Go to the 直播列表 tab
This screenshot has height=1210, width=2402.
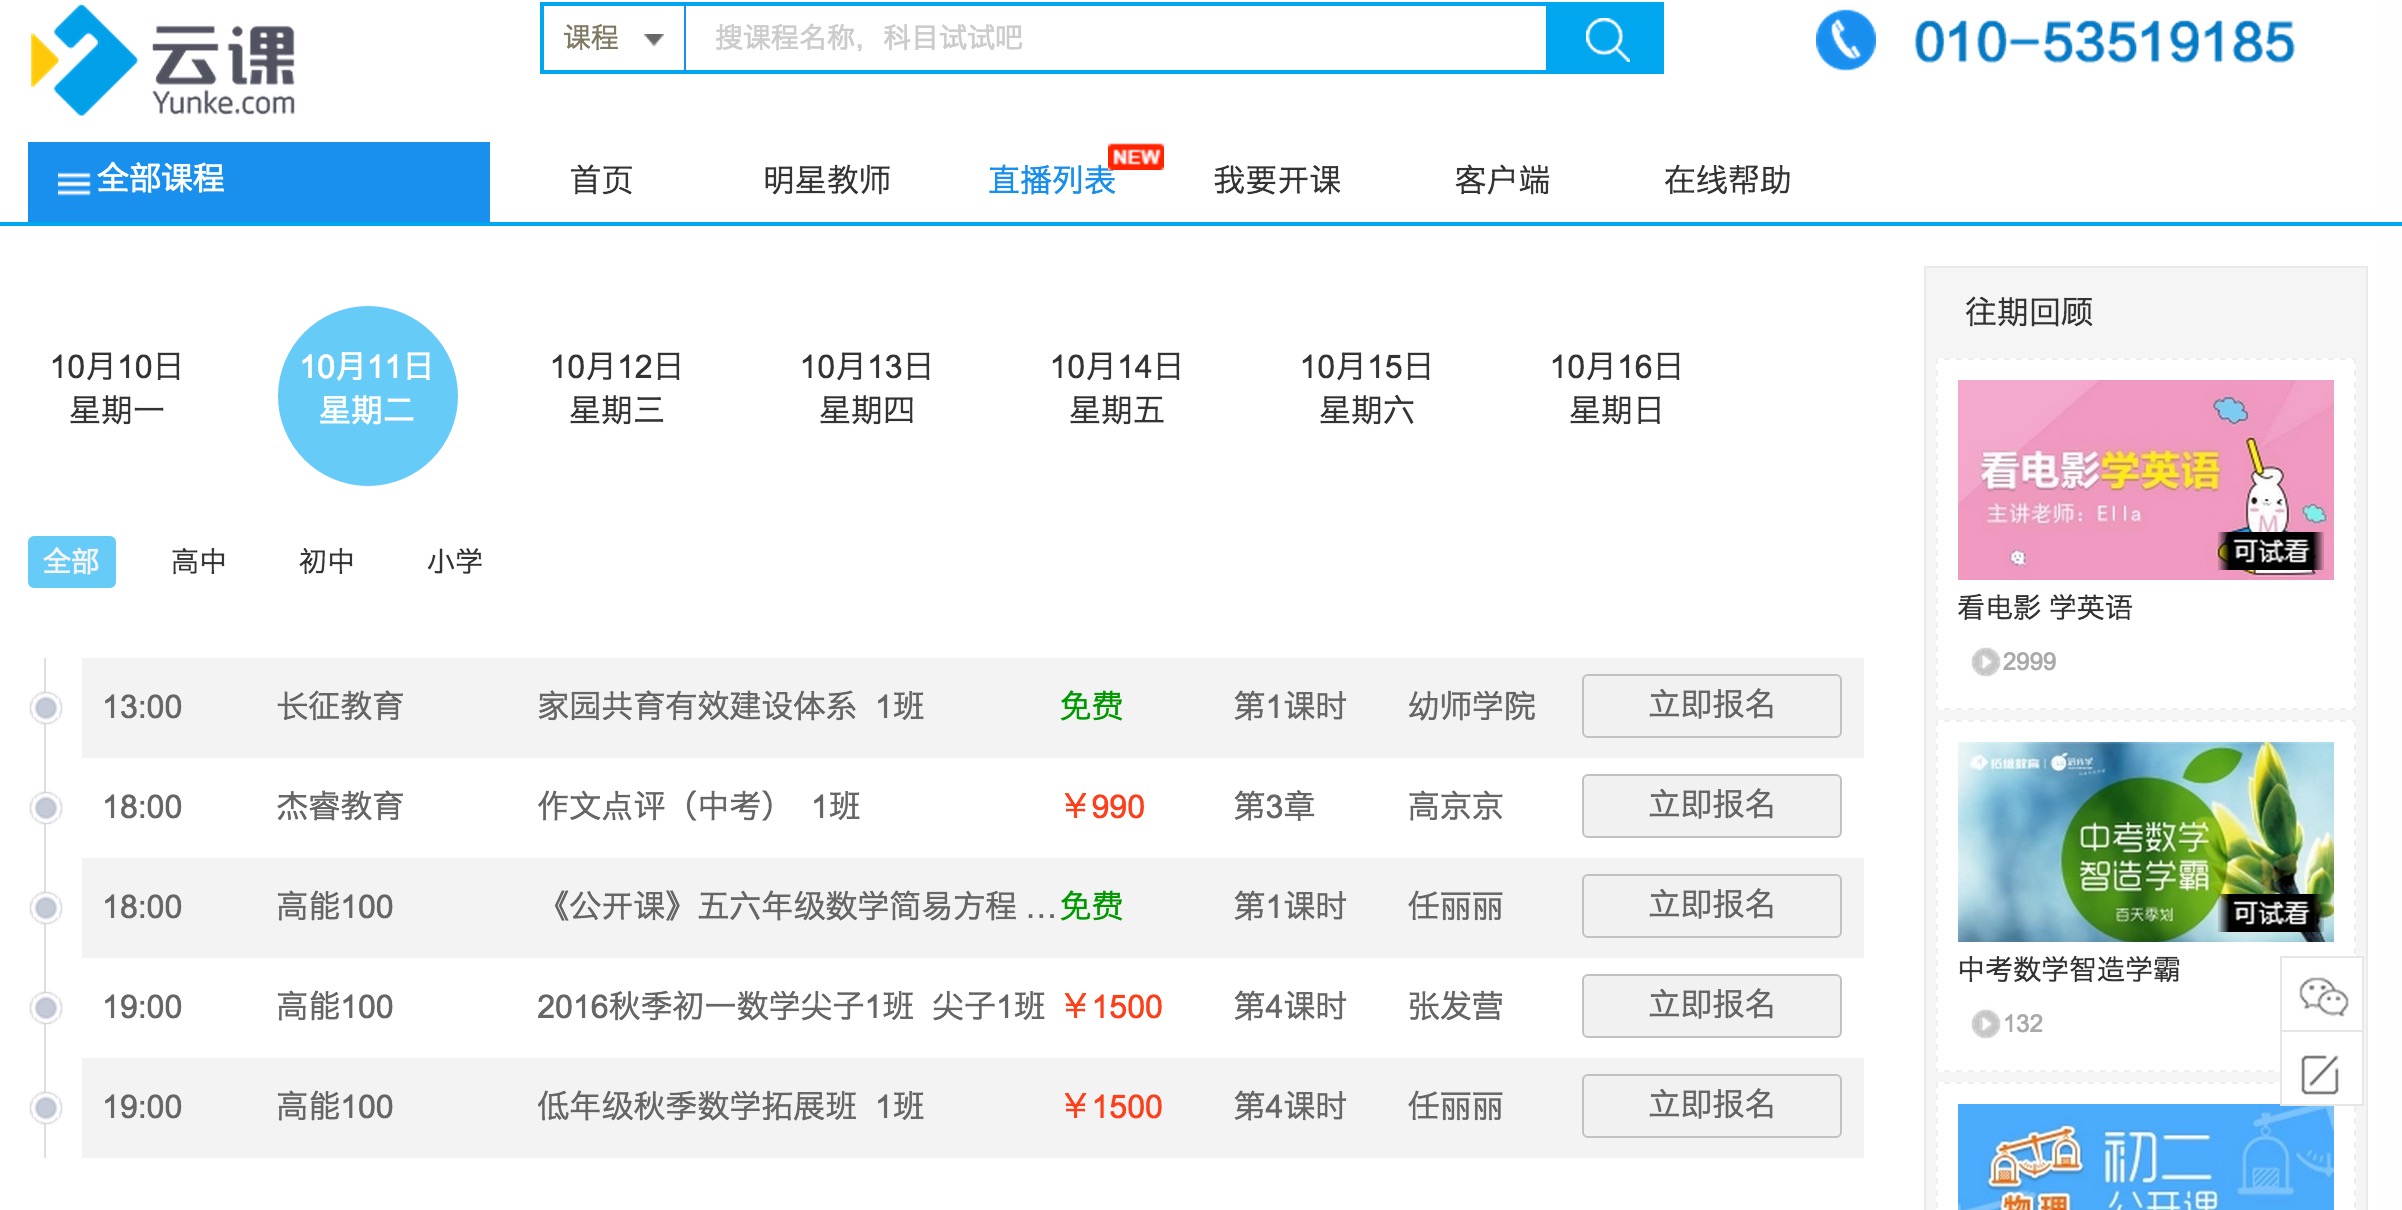click(1051, 181)
